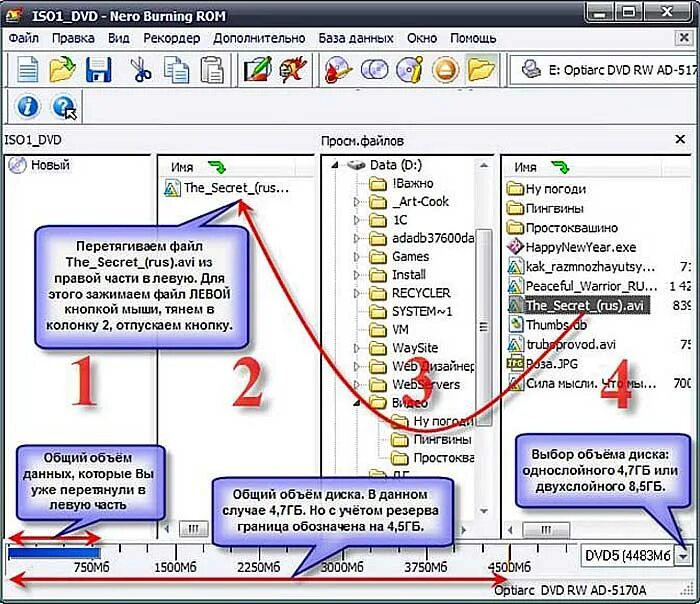Open the Файл menu
This screenshot has width=700, height=604.
point(24,38)
